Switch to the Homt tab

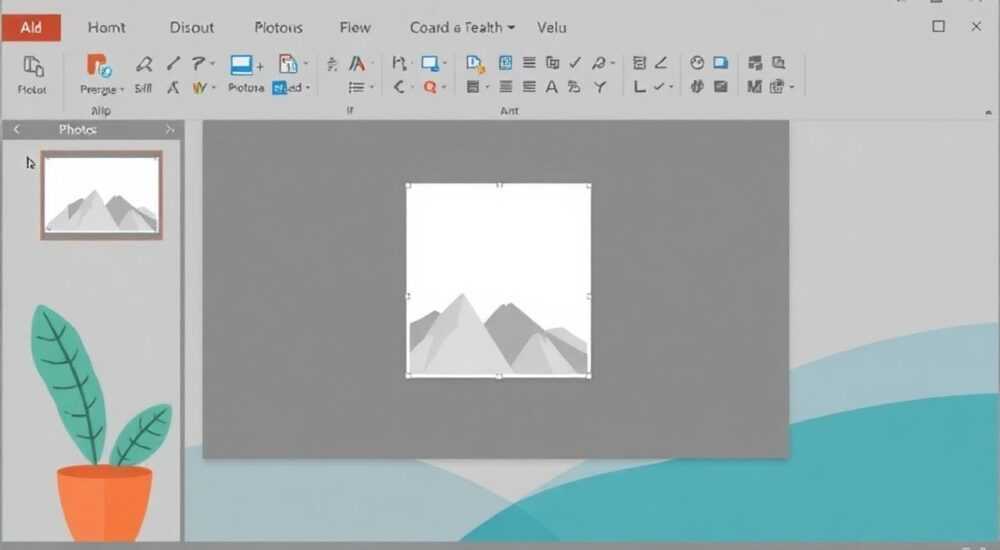click(107, 27)
